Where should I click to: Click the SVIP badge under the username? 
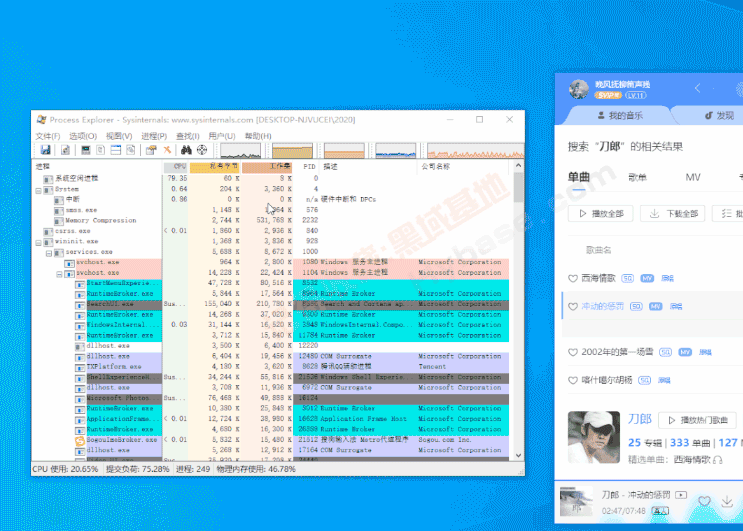pyautogui.click(x=608, y=95)
